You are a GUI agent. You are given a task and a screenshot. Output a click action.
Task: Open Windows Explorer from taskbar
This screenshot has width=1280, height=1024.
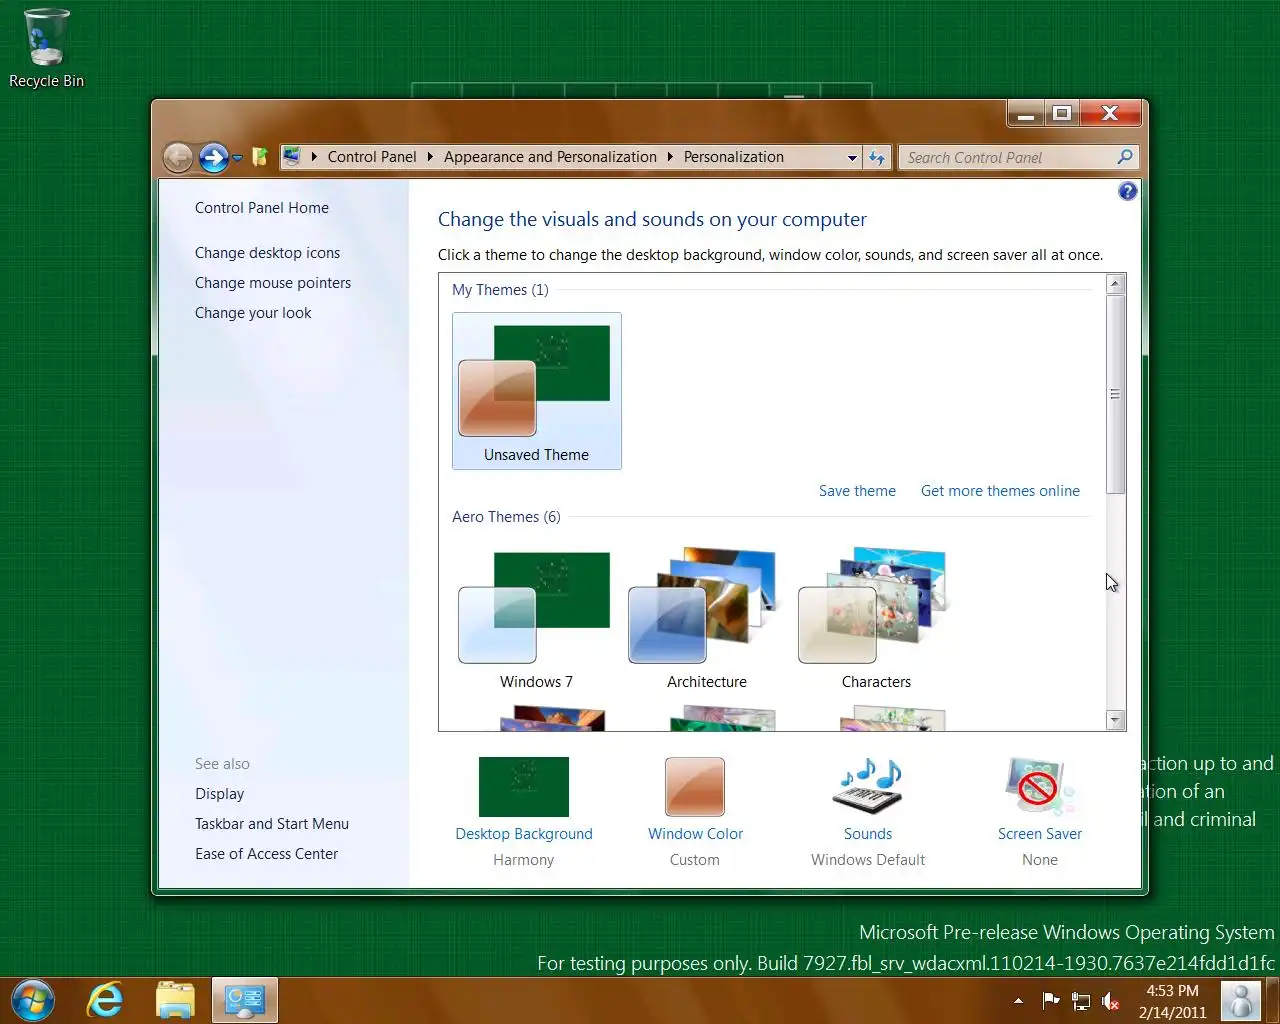tap(175, 1000)
